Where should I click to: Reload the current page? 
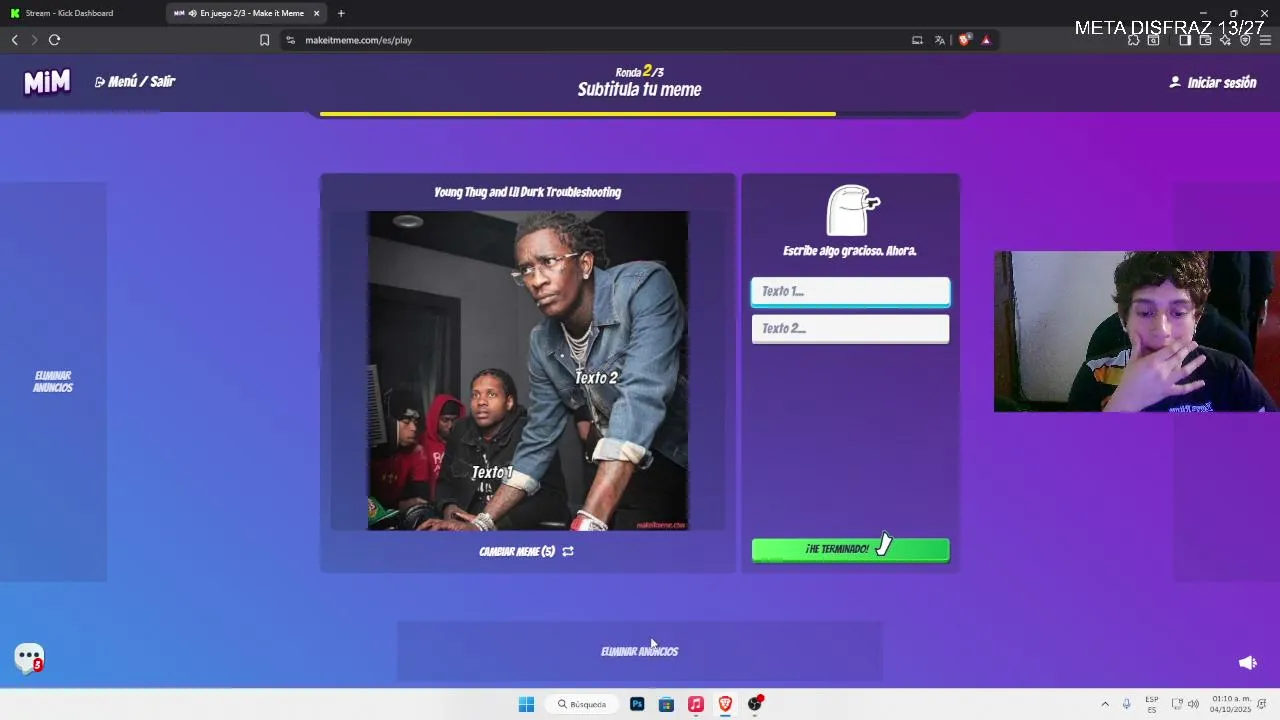[54, 40]
